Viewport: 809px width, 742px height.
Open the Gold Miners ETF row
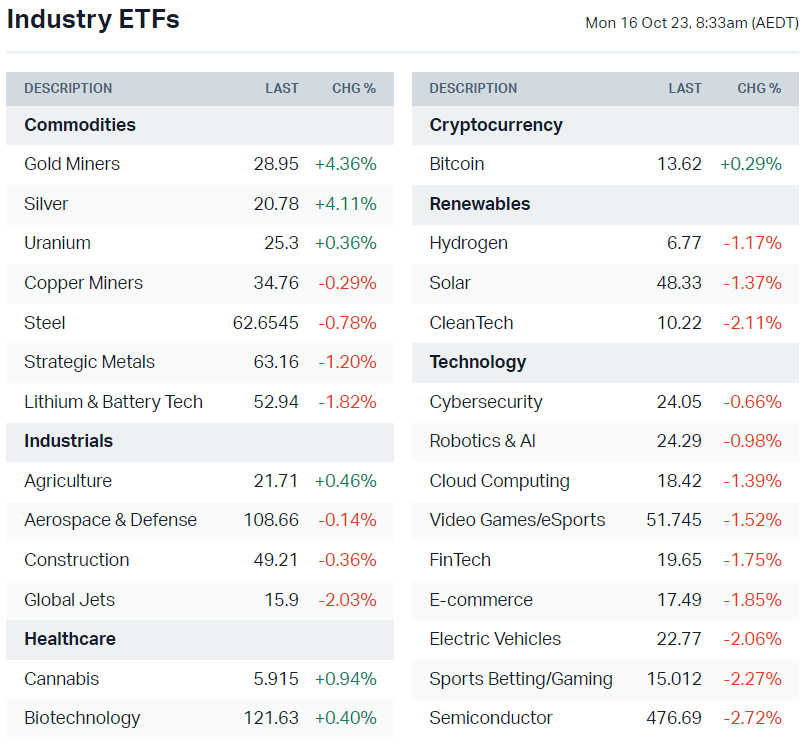tap(72, 164)
